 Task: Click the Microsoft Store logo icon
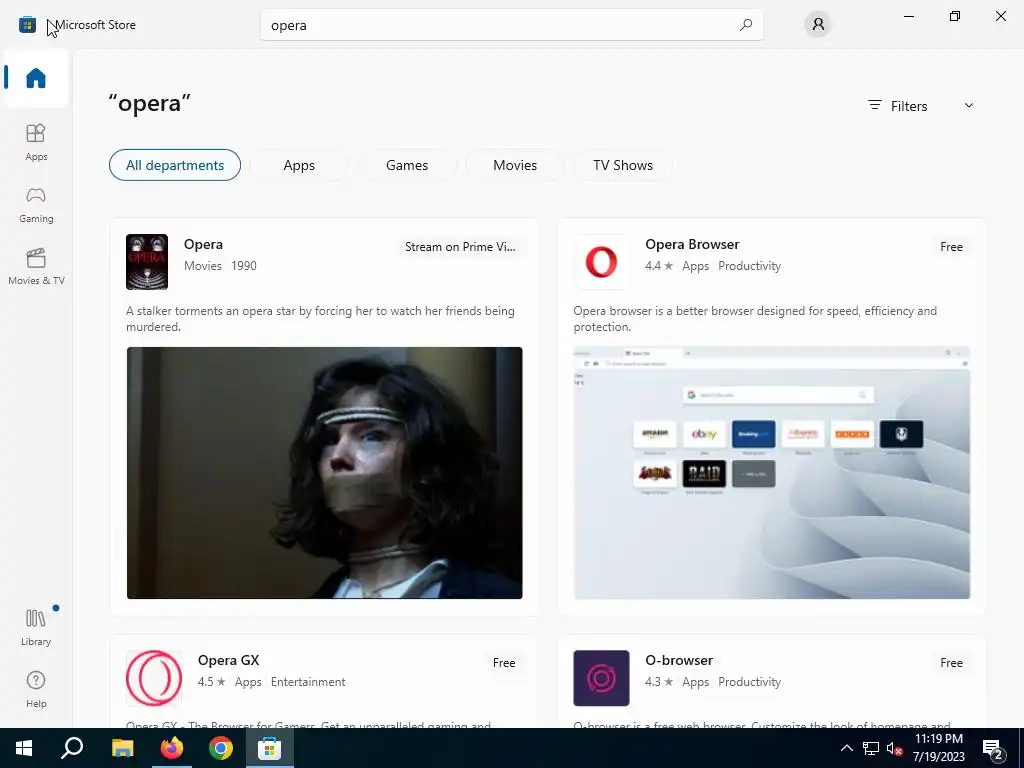pyautogui.click(x=27, y=25)
